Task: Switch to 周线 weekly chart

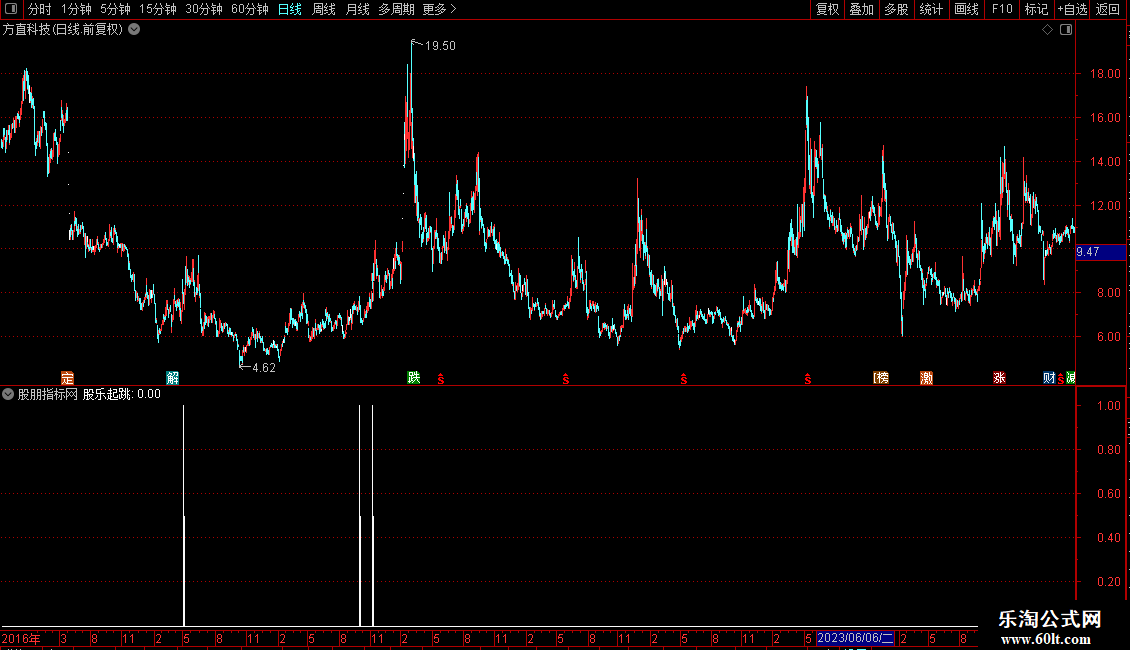Action: tap(324, 9)
